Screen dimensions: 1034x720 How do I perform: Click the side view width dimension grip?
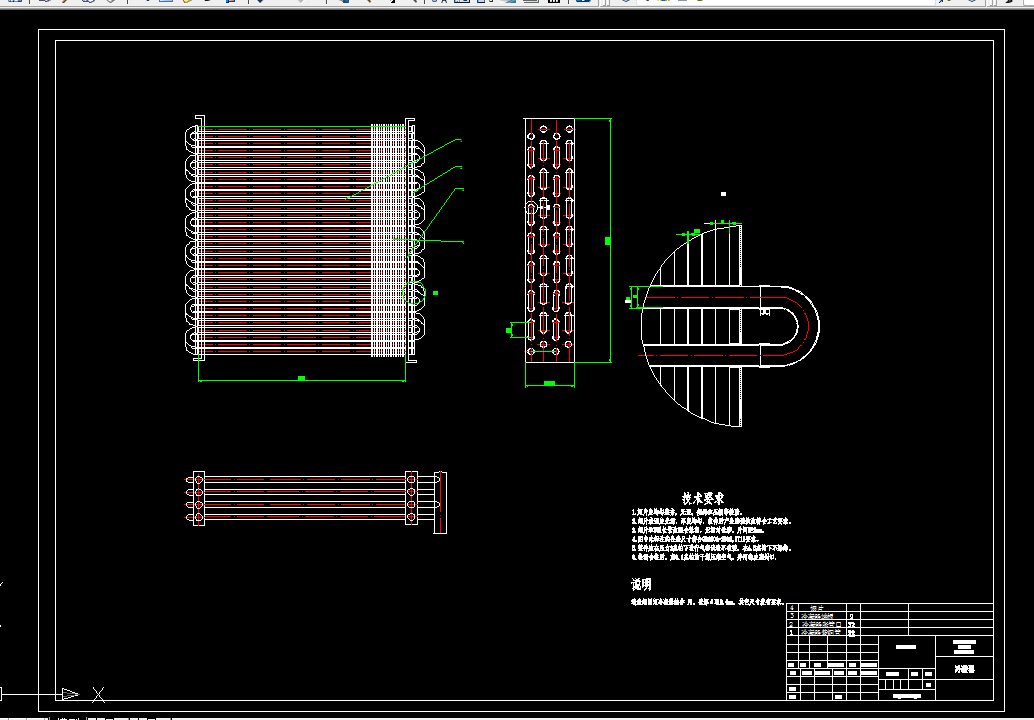click(549, 383)
